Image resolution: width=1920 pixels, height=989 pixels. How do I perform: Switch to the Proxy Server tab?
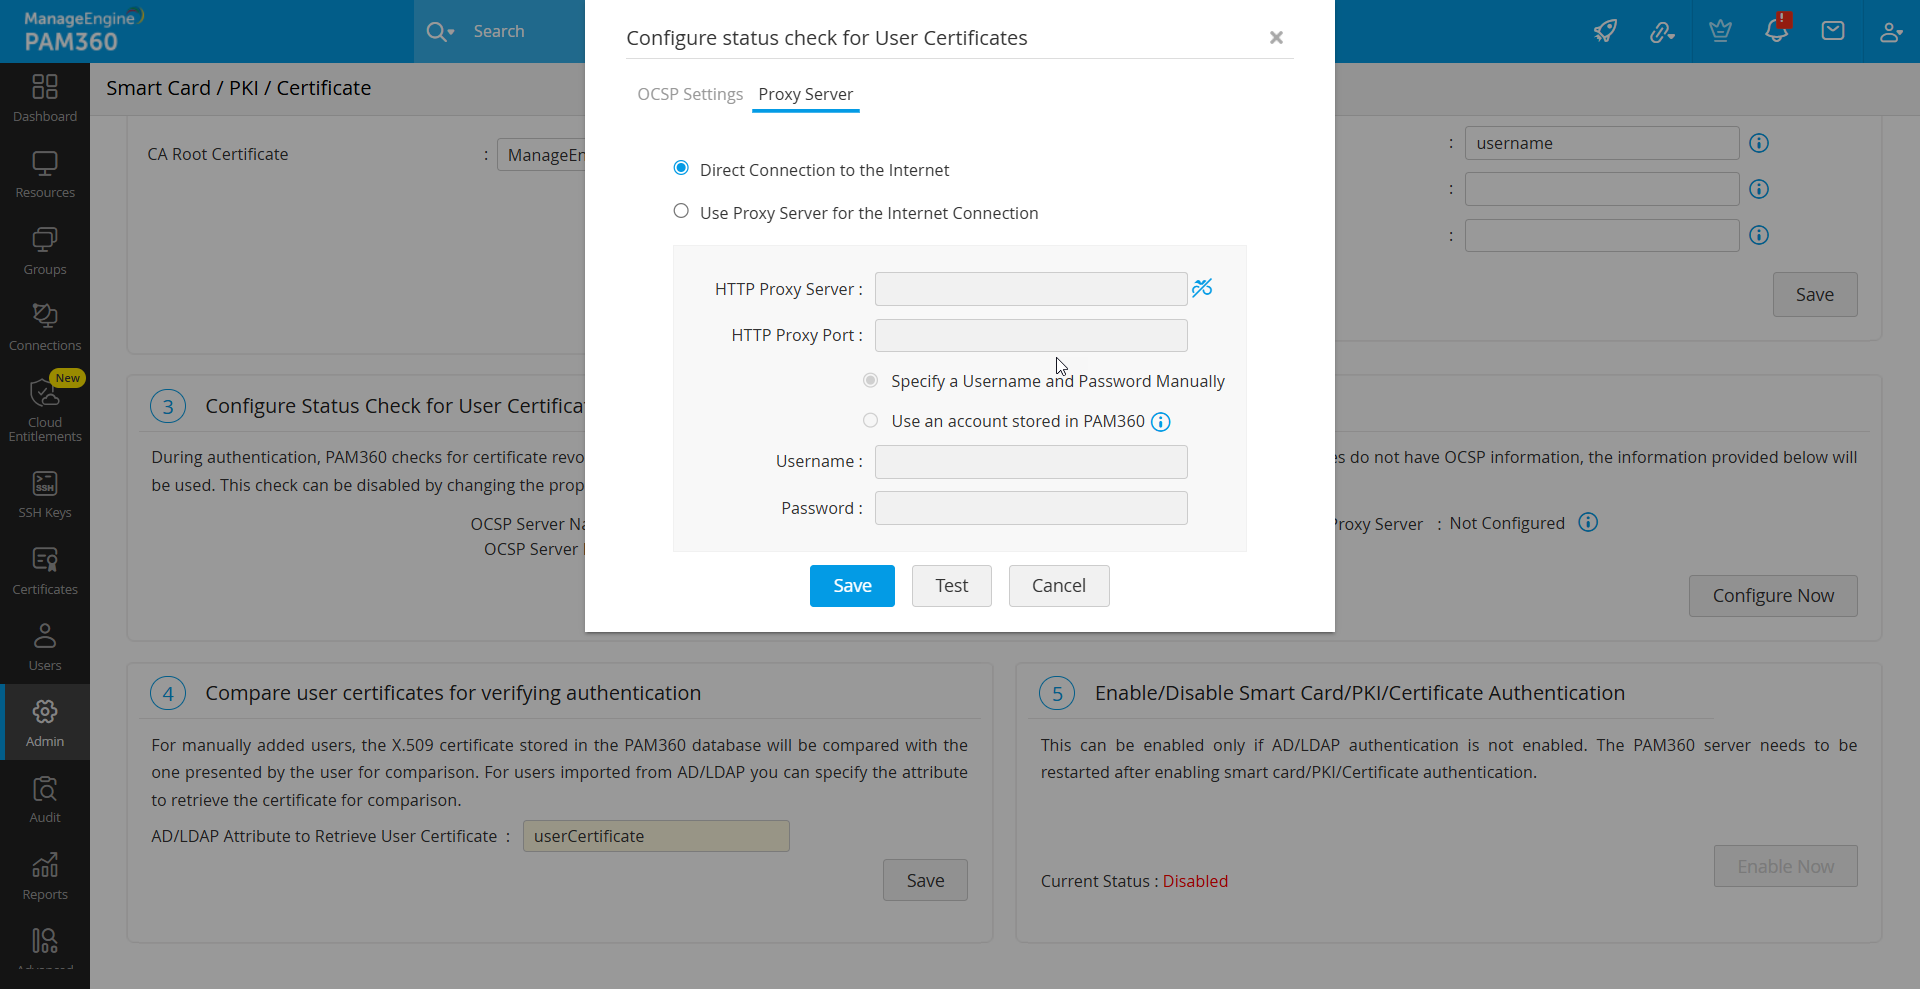[805, 94]
